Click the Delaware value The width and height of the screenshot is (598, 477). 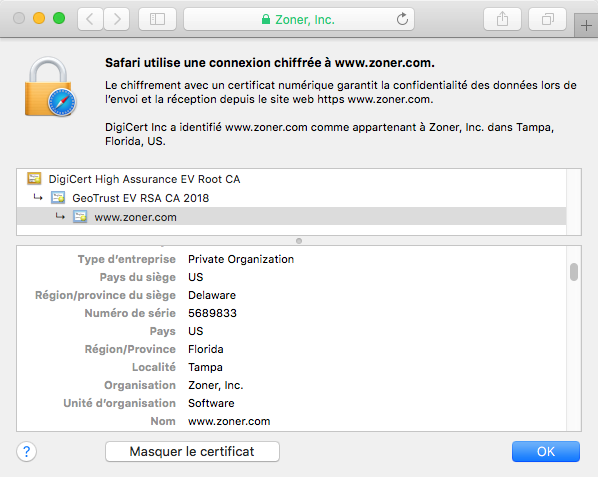(x=212, y=295)
